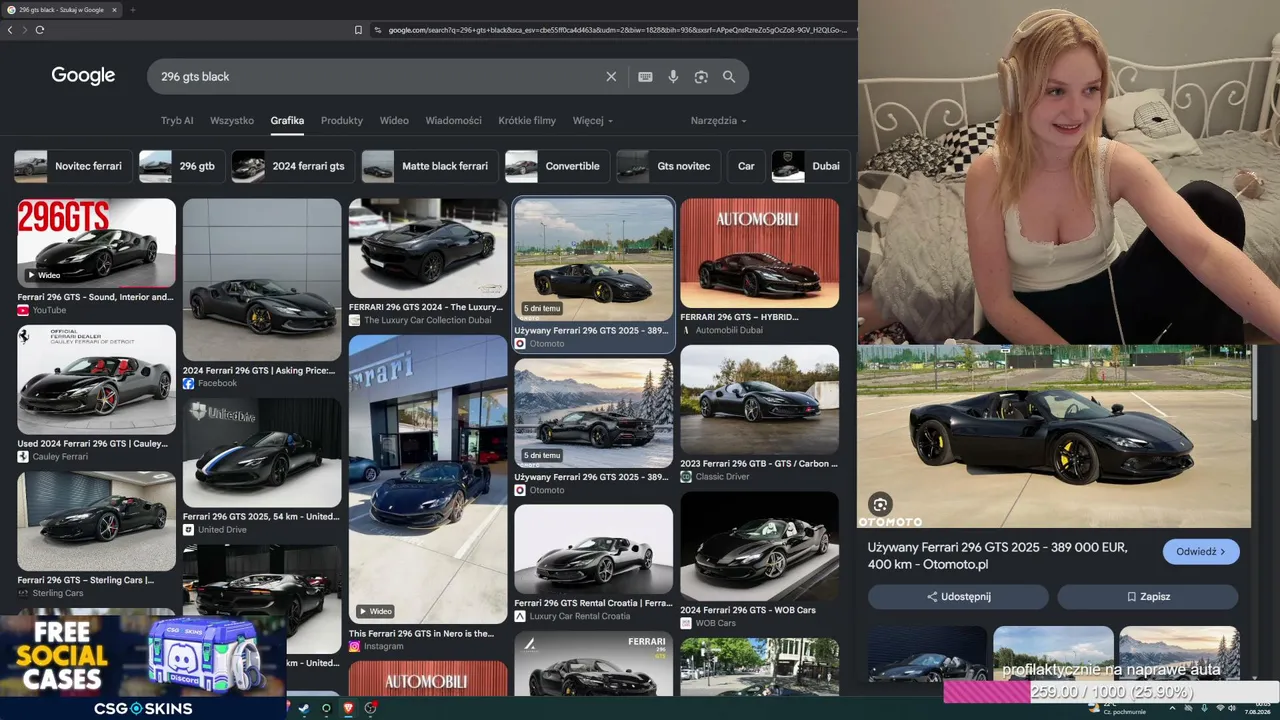Viewport: 1280px width, 720px height.
Task: Apply the Car filter chip
Action: (746, 166)
